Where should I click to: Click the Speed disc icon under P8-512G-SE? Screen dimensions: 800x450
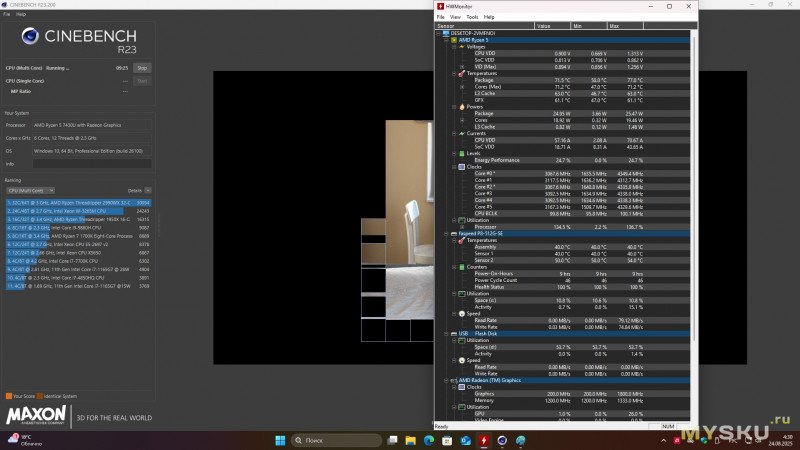pyautogui.click(x=462, y=314)
